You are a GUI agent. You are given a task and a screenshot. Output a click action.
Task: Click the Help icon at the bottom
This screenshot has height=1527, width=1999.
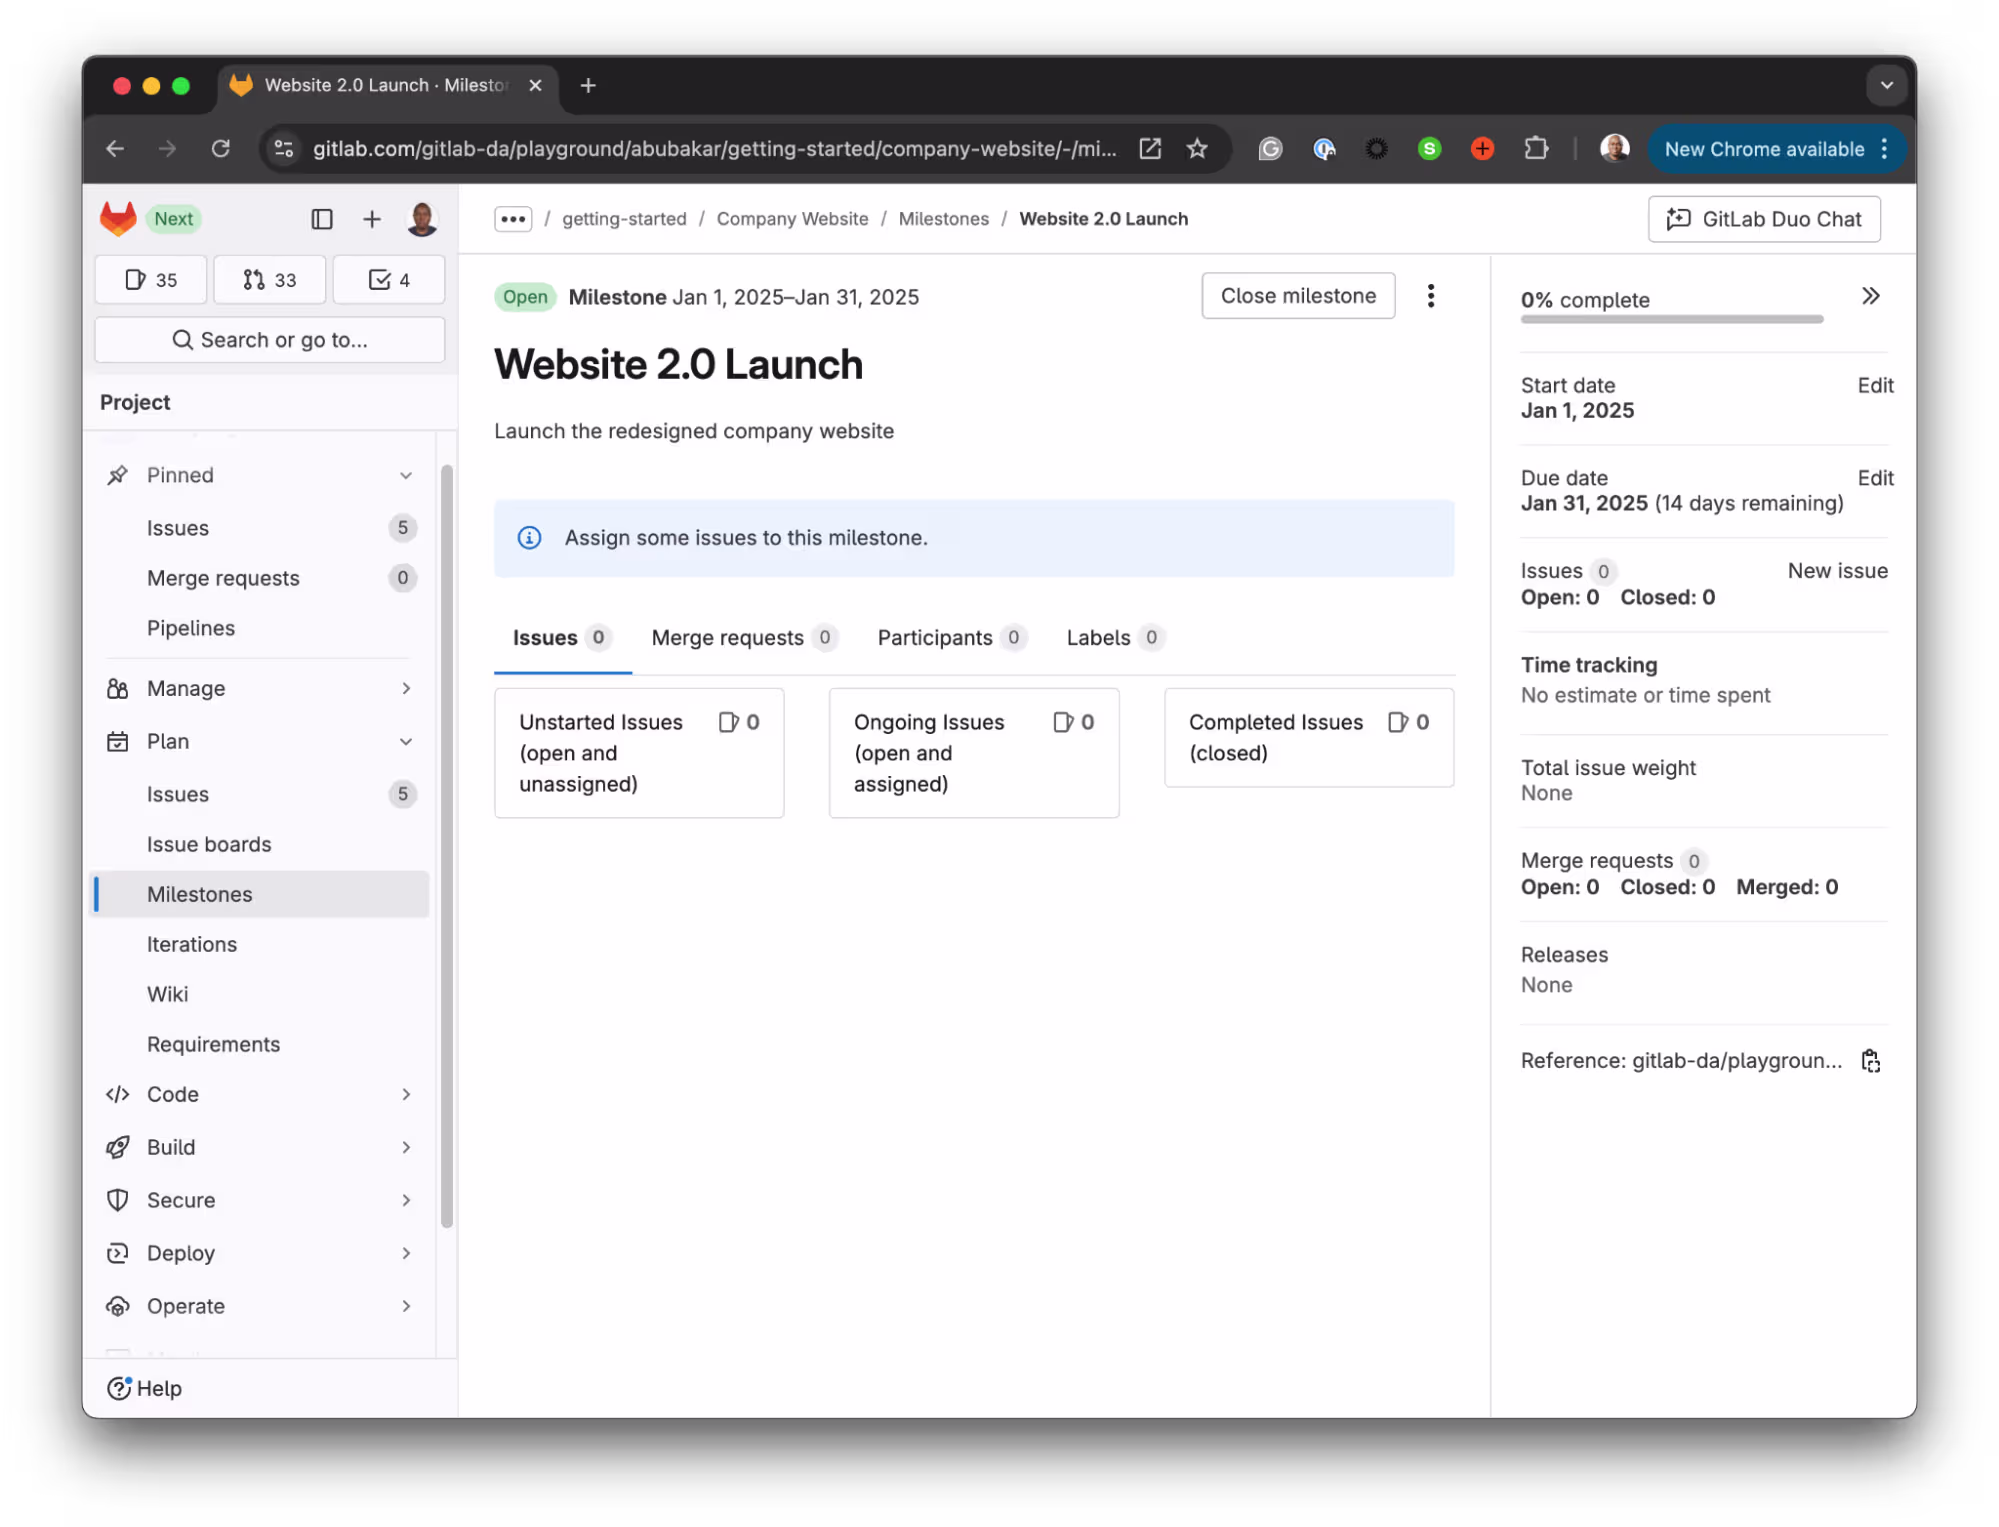tap(119, 1388)
